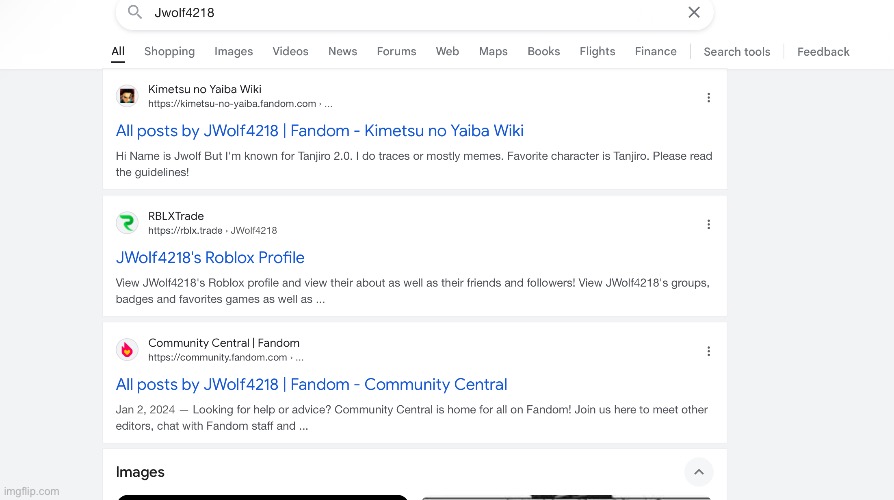Click the RBLXTrade site name

click(176, 216)
